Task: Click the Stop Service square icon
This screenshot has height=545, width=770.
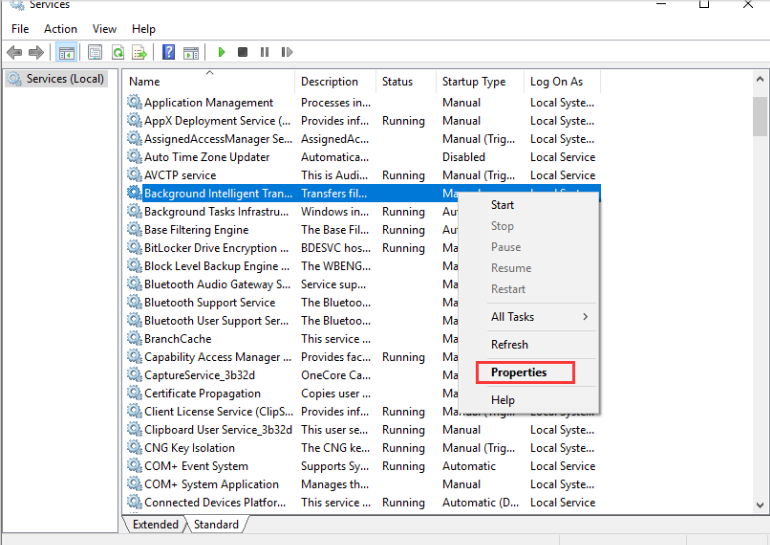Action: pyautogui.click(x=243, y=52)
